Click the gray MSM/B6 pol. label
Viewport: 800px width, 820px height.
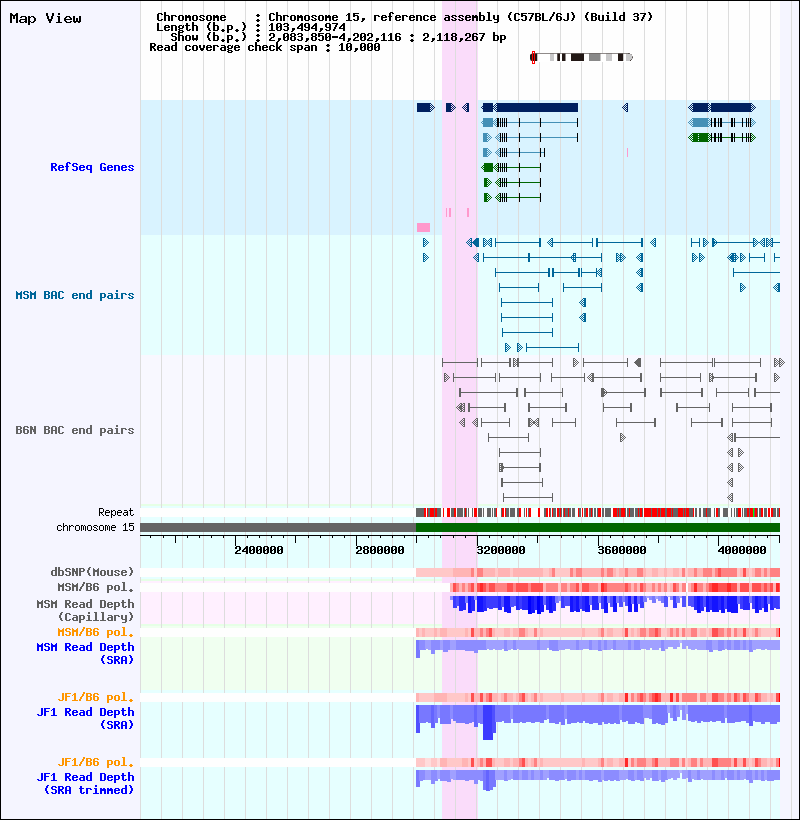coord(96,587)
